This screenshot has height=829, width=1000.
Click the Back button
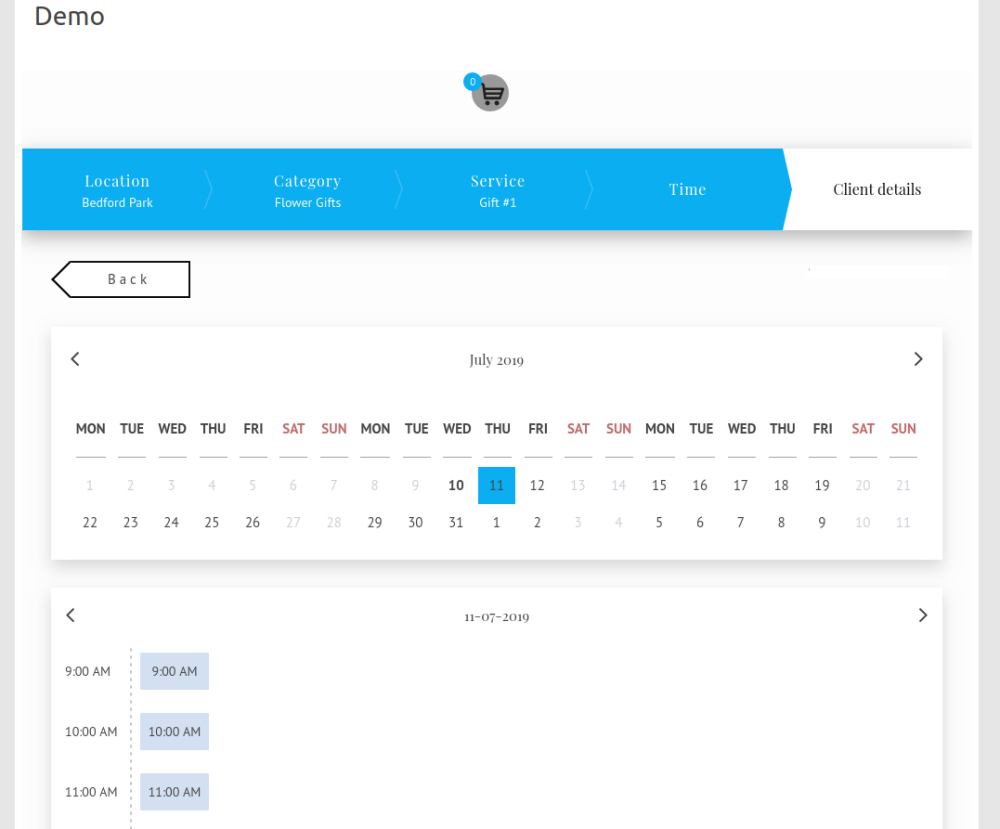click(122, 280)
